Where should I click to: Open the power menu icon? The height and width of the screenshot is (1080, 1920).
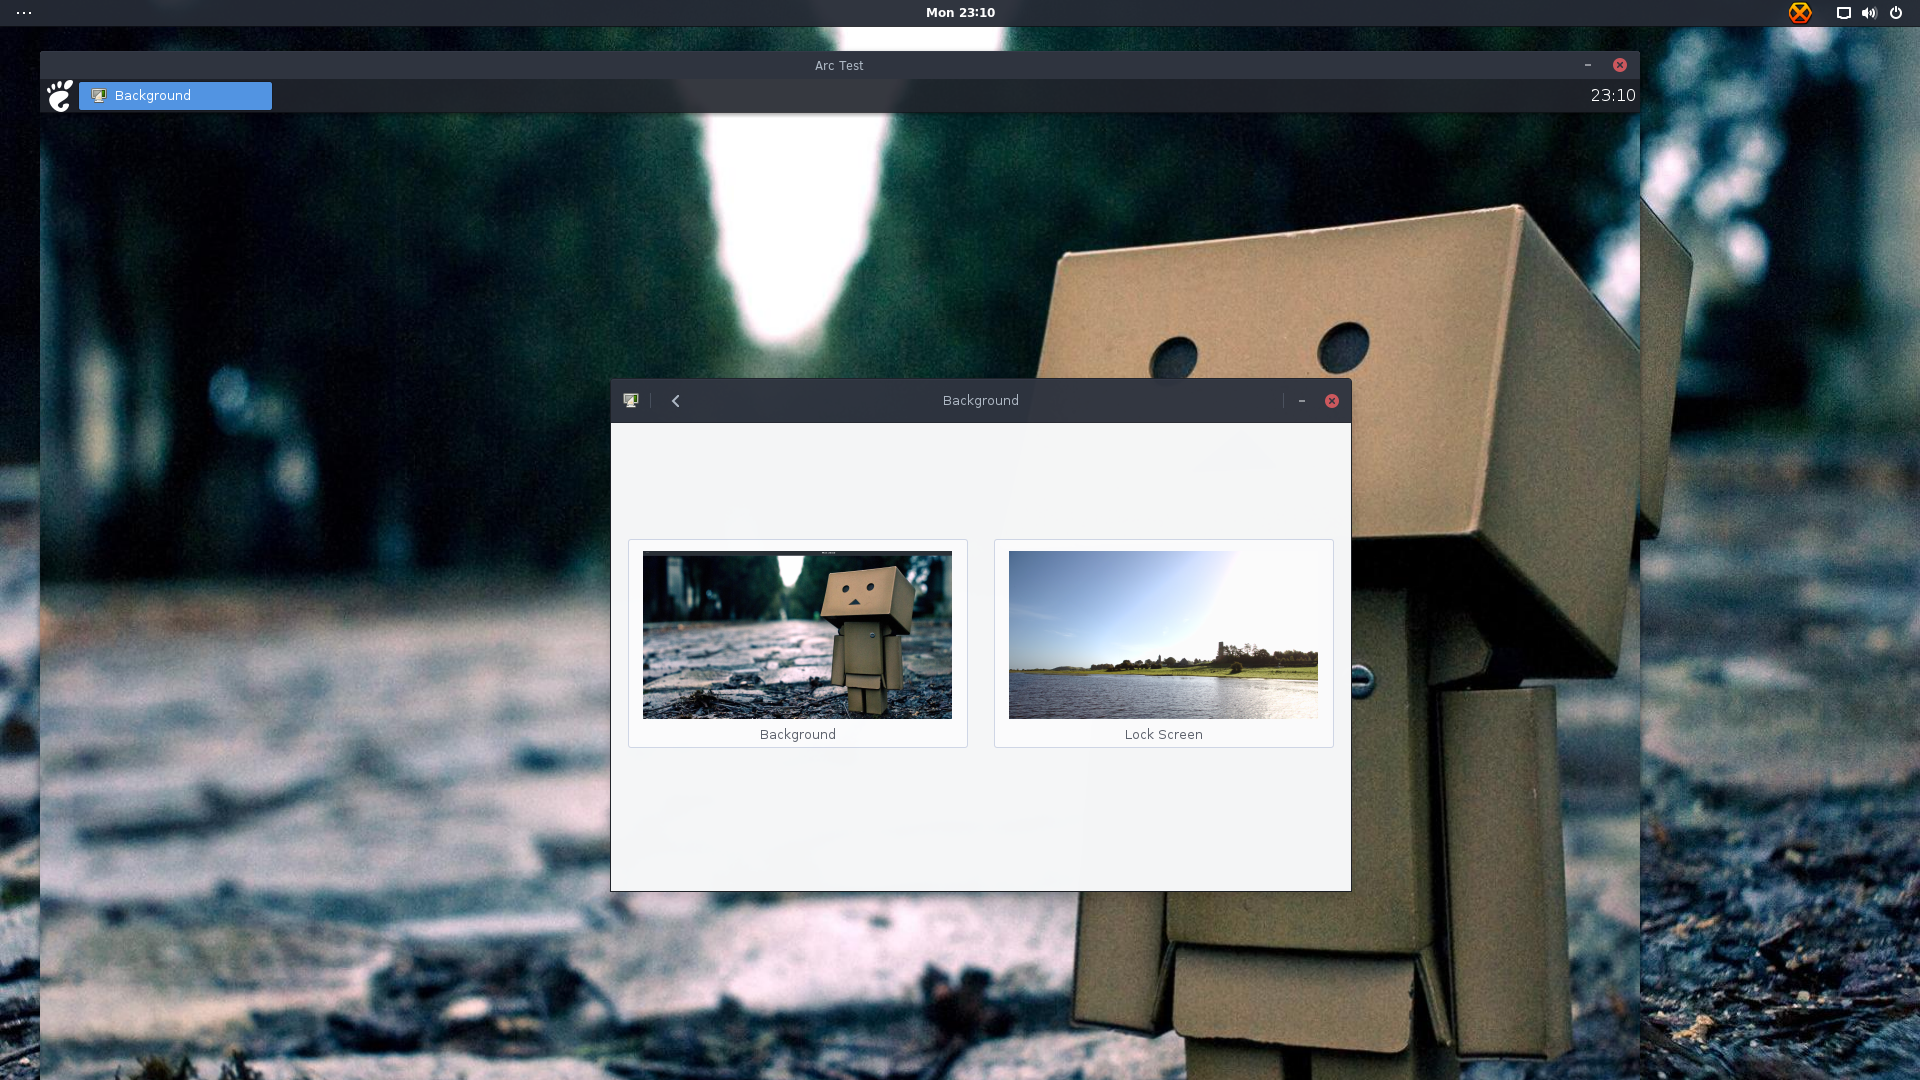[1896, 13]
